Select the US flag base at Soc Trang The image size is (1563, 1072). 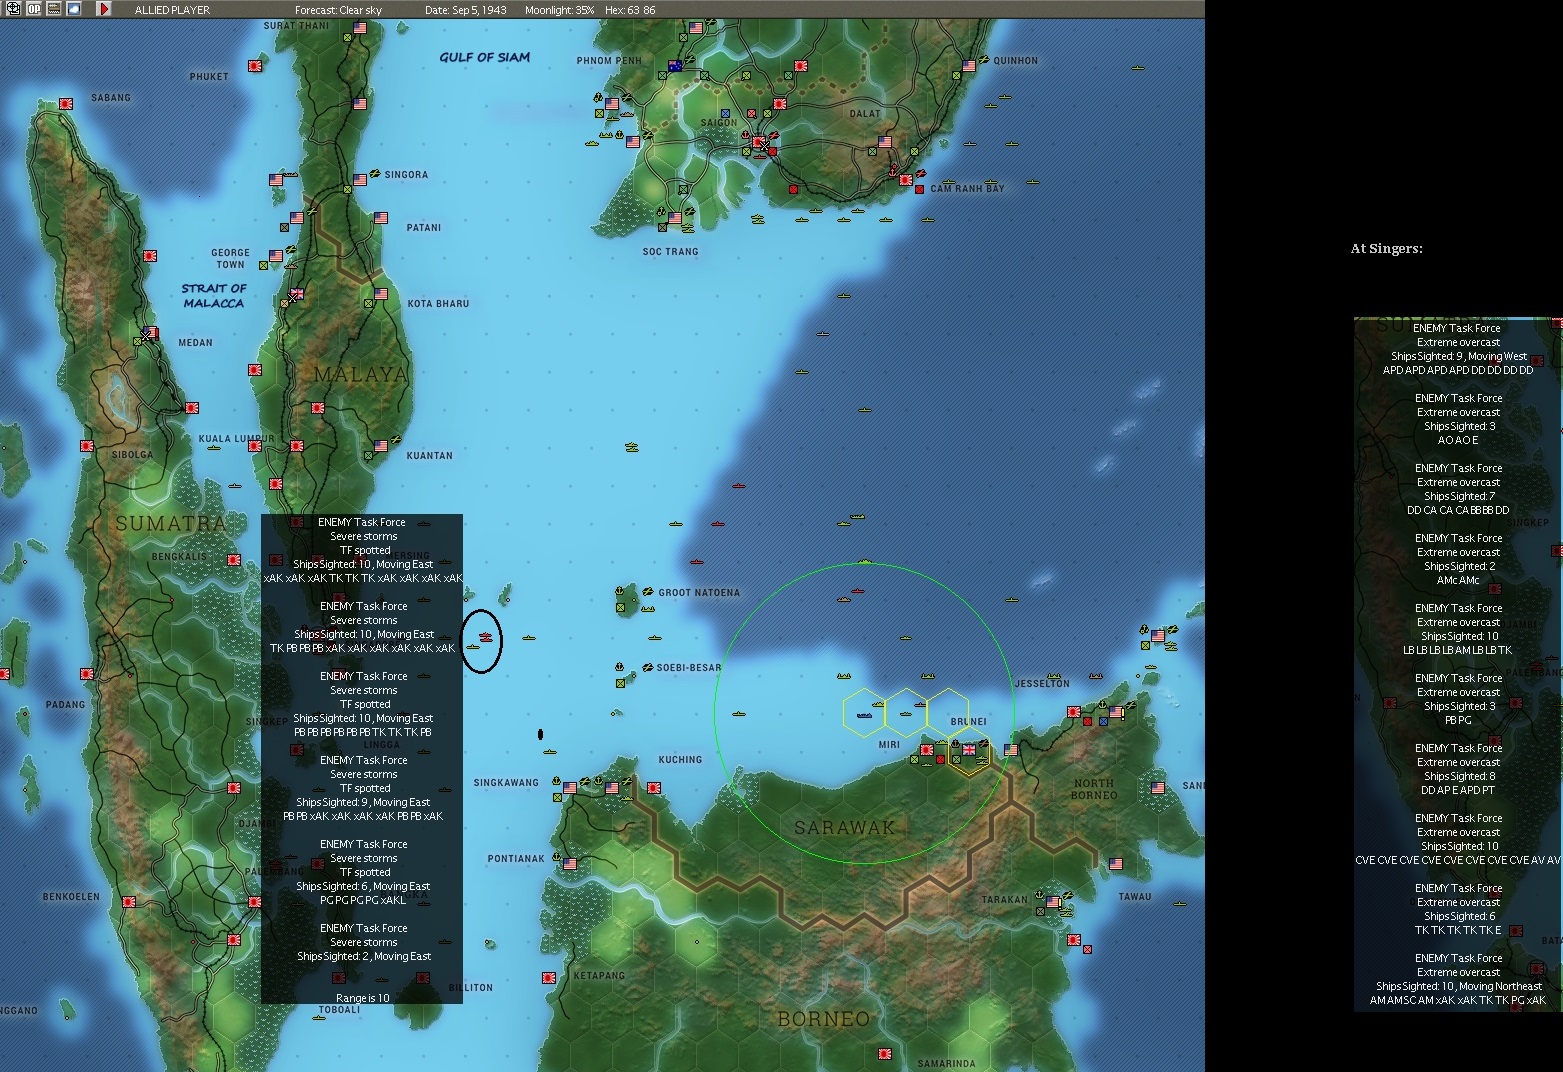click(675, 218)
